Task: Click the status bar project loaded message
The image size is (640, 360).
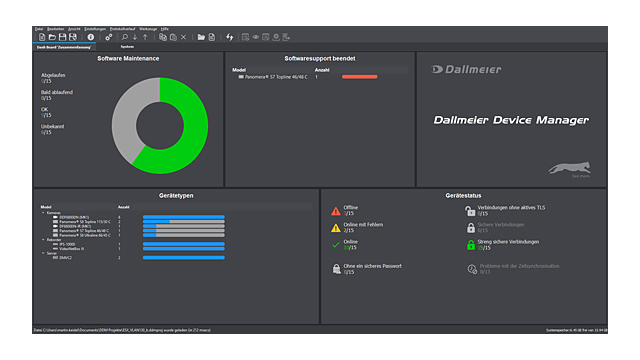Action: (122, 330)
